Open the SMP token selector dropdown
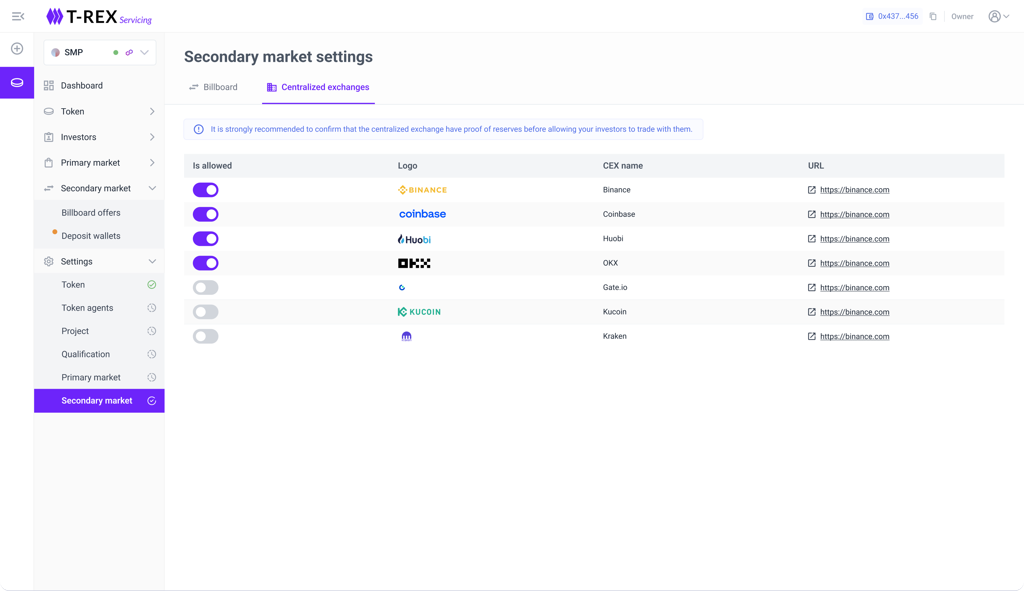1024x591 pixels. click(144, 52)
